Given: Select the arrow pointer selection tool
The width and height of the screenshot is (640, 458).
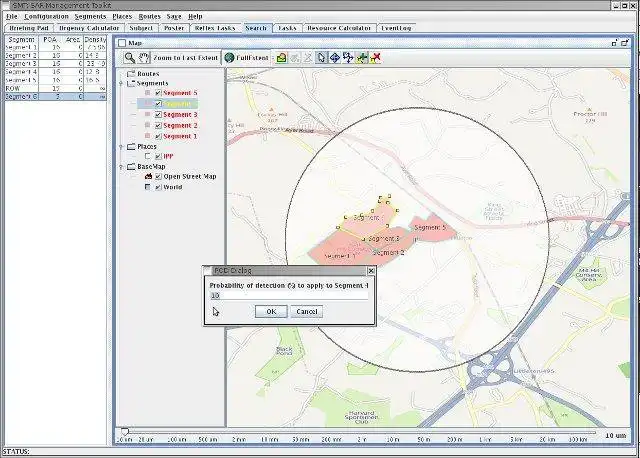Looking at the screenshot, I should (x=321, y=58).
